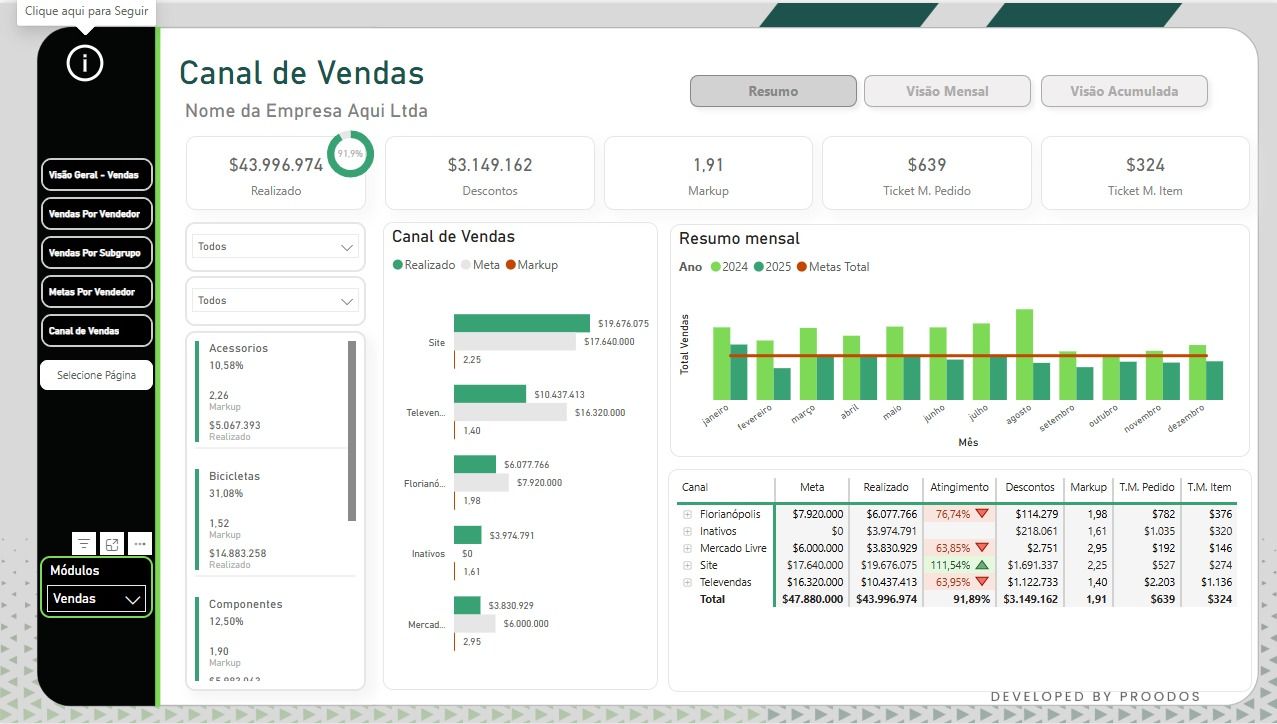Click the '111,54%' Atingimento cell
Screen dimensions: 1277x724
coord(960,565)
